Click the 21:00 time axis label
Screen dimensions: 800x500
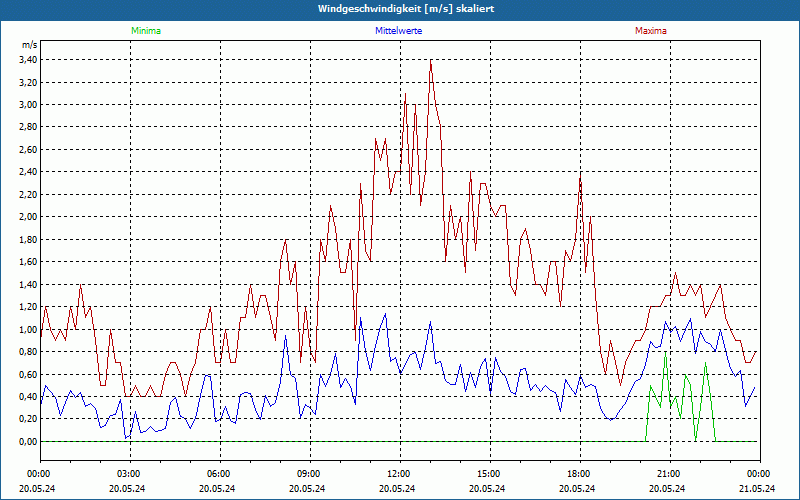pos(670,474)
